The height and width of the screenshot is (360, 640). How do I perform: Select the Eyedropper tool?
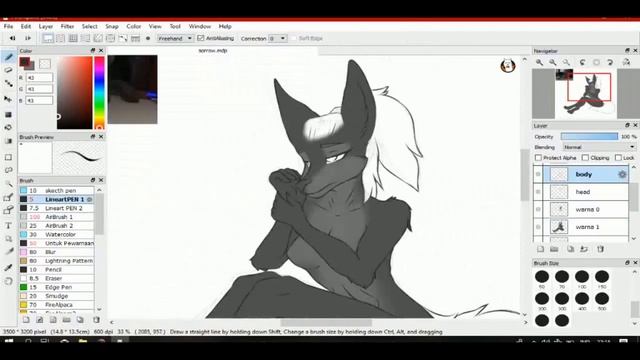(x=9, y=267)
